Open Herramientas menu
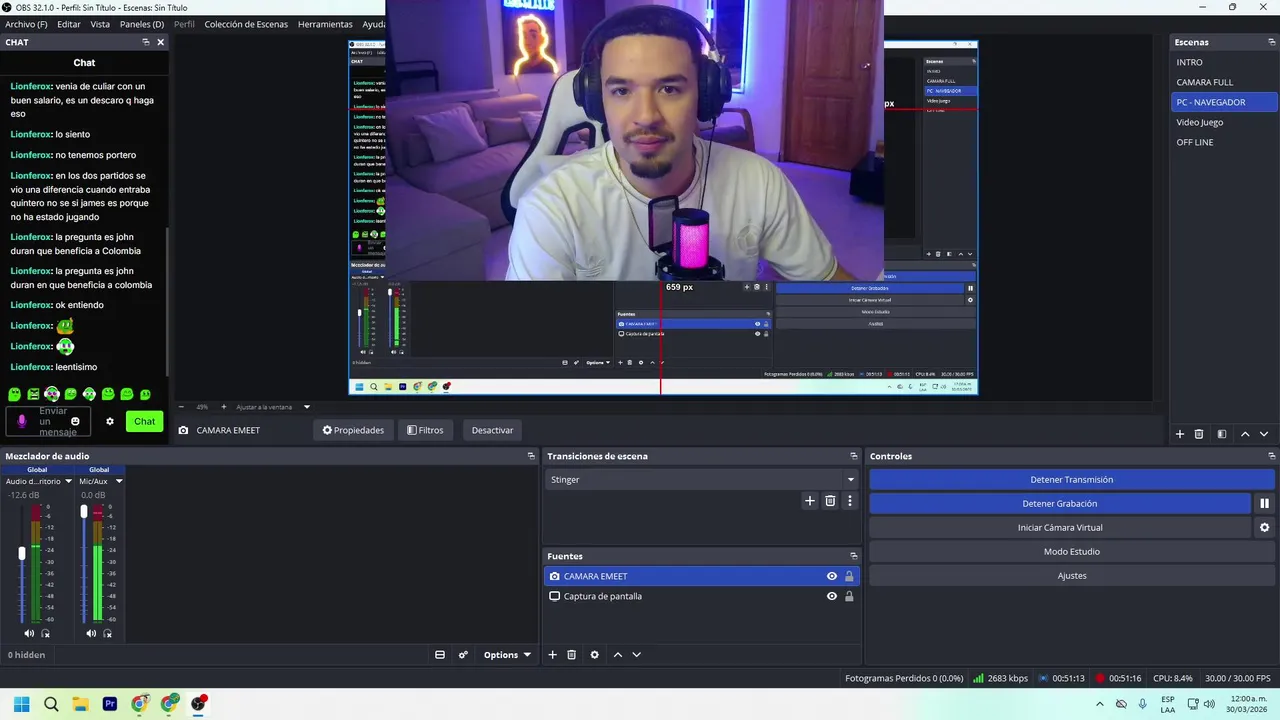The width and height of the screenshot is (1280, 720). click(x=325, y=24)
